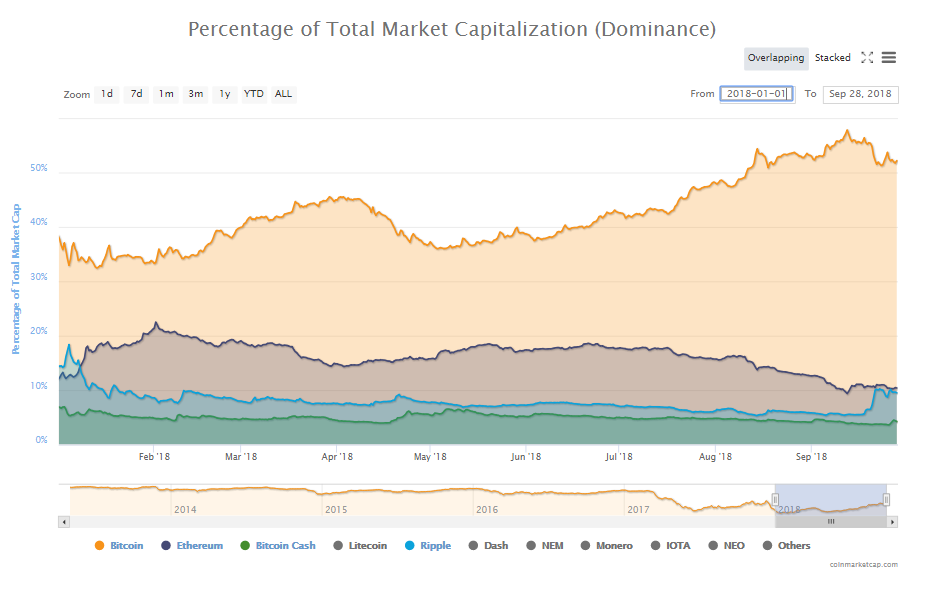Click the To date input field
The image size is (950, 589).
pos(860,94)
